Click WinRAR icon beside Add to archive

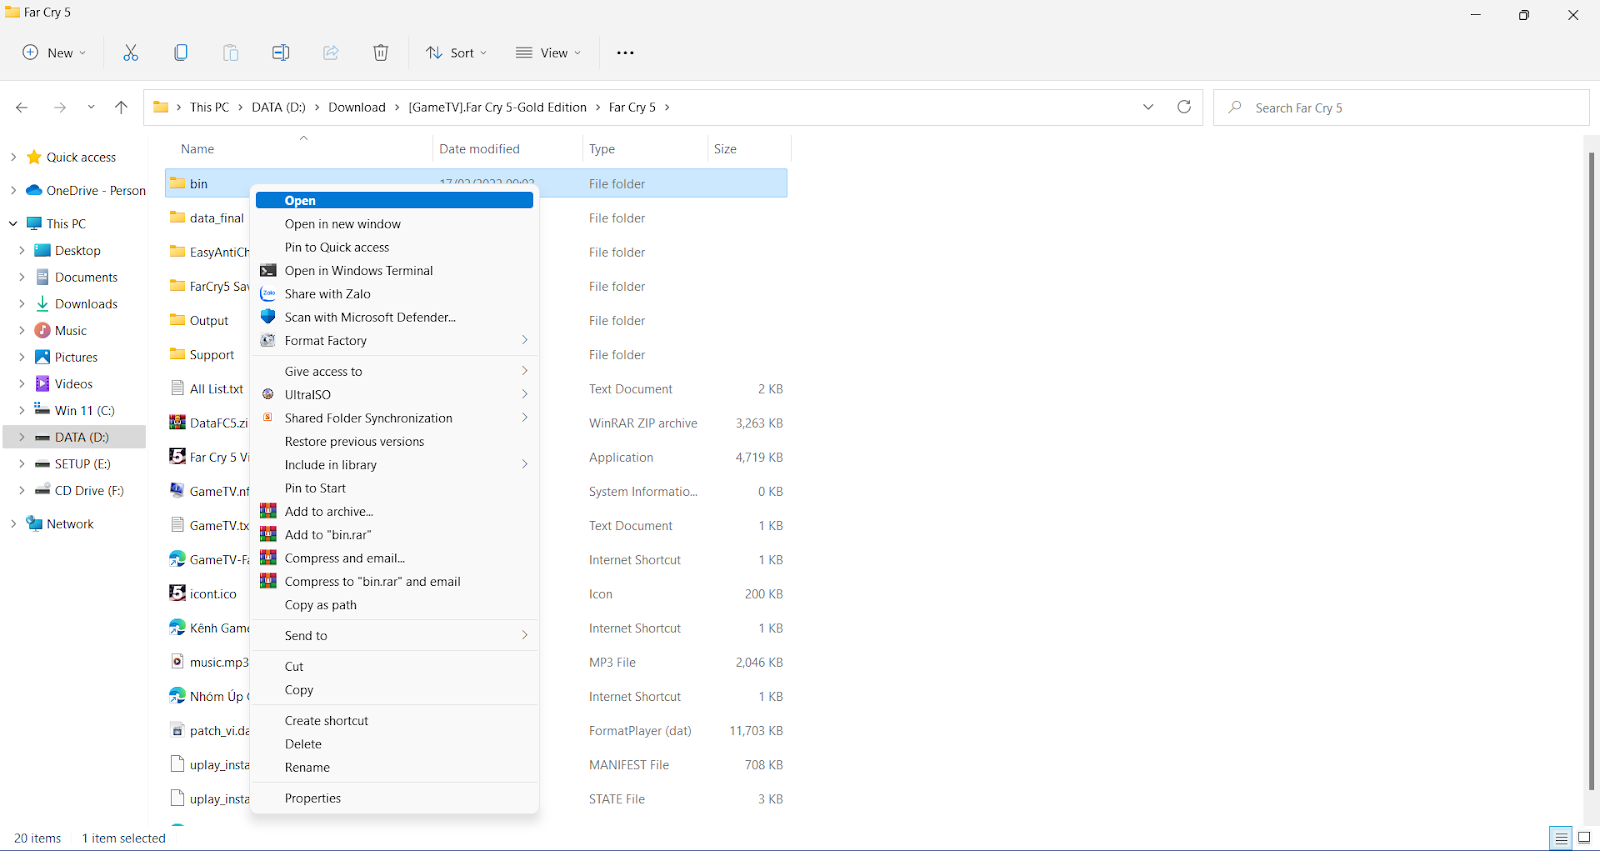coord(268,511)
